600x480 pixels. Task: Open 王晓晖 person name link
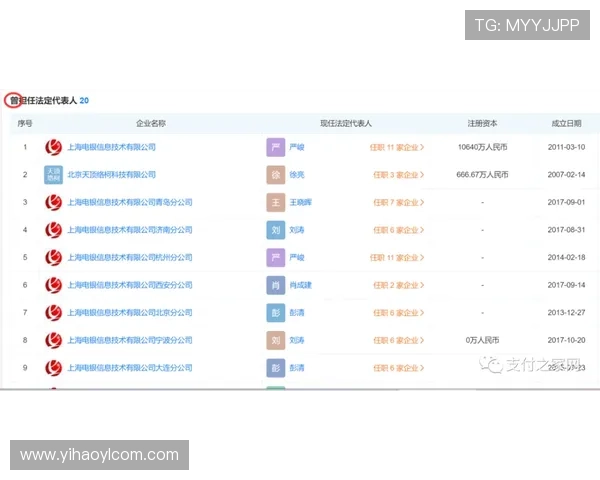(x=300, y=202)
